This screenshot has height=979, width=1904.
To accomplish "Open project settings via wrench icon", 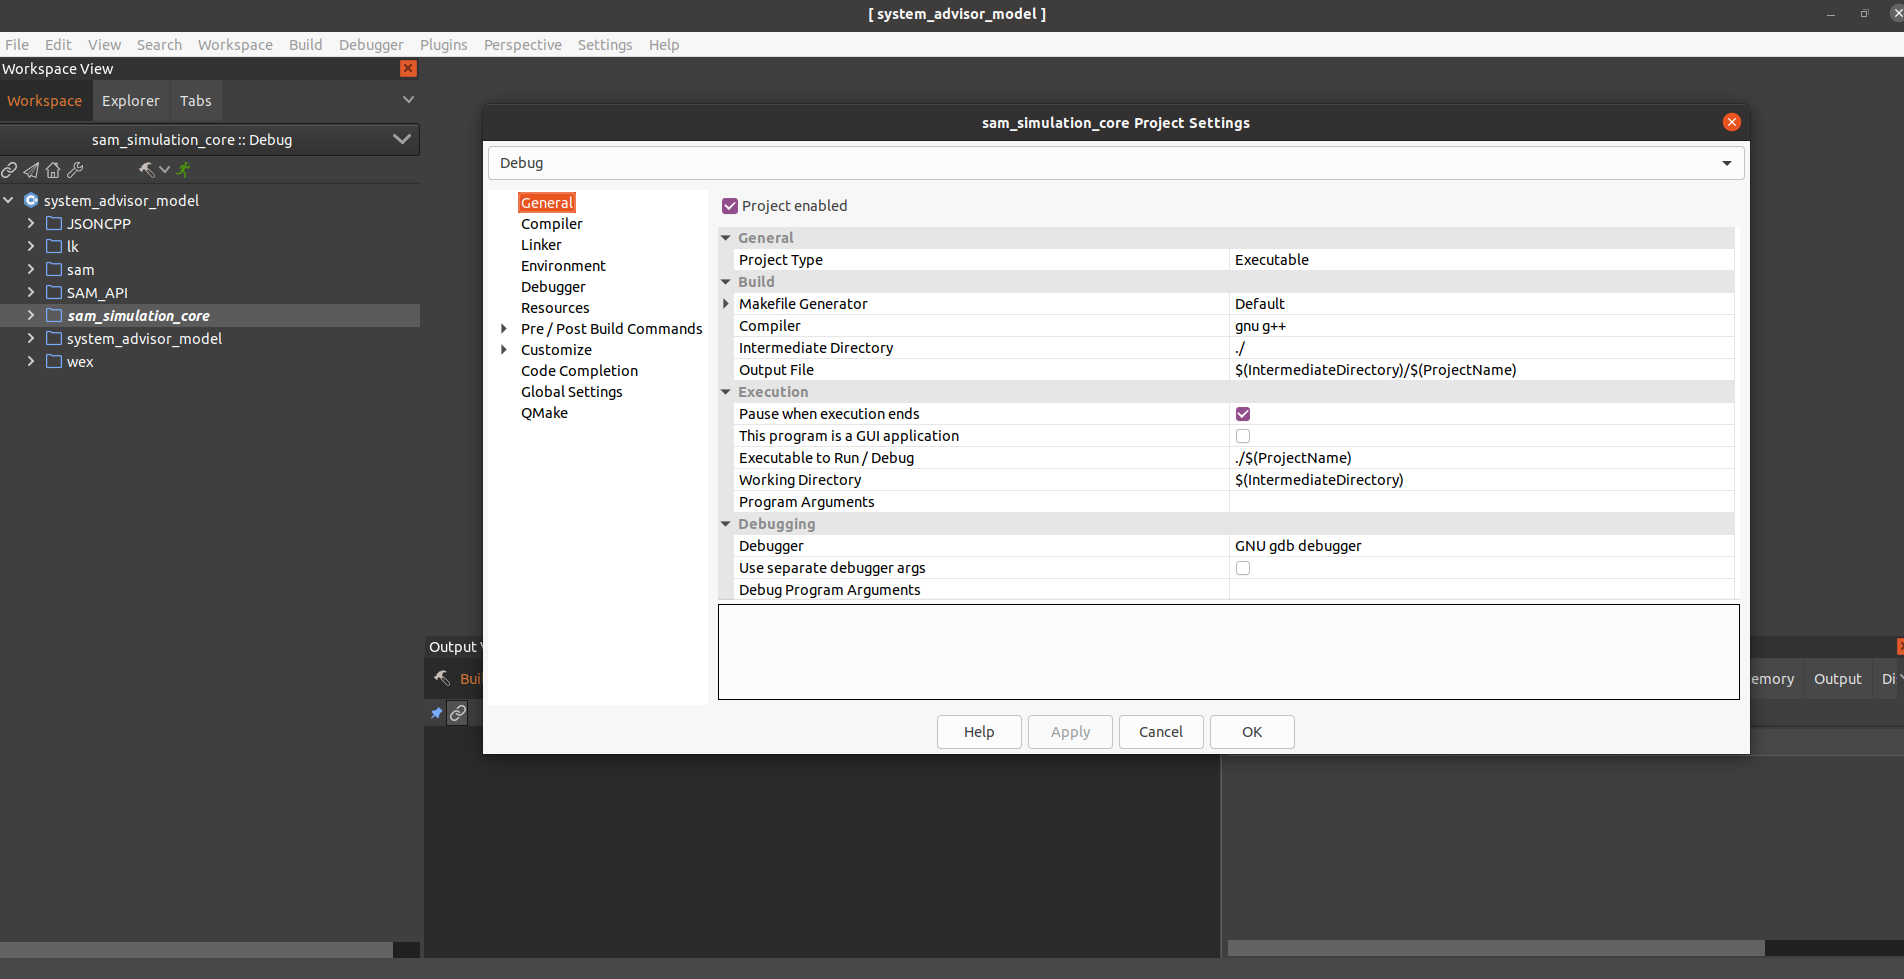I will coord(75,170).
